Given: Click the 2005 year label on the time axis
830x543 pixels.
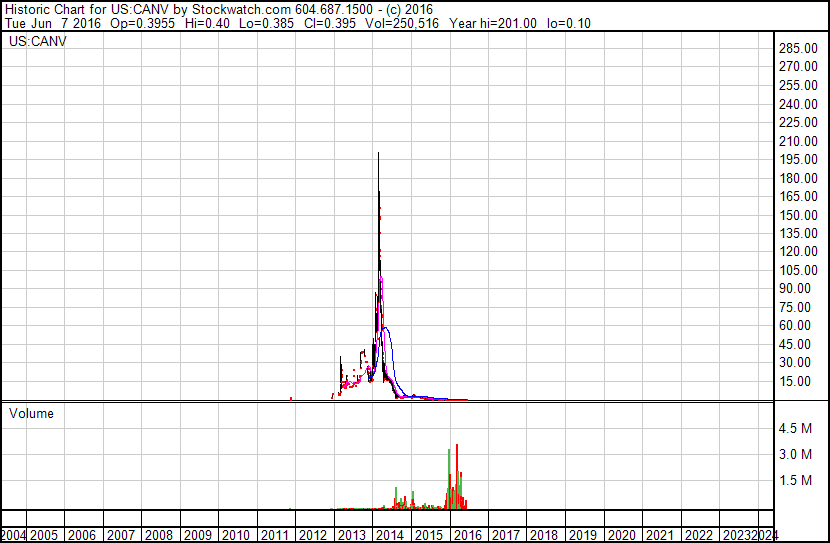Looking at the screenshot, I should (44, 536).
